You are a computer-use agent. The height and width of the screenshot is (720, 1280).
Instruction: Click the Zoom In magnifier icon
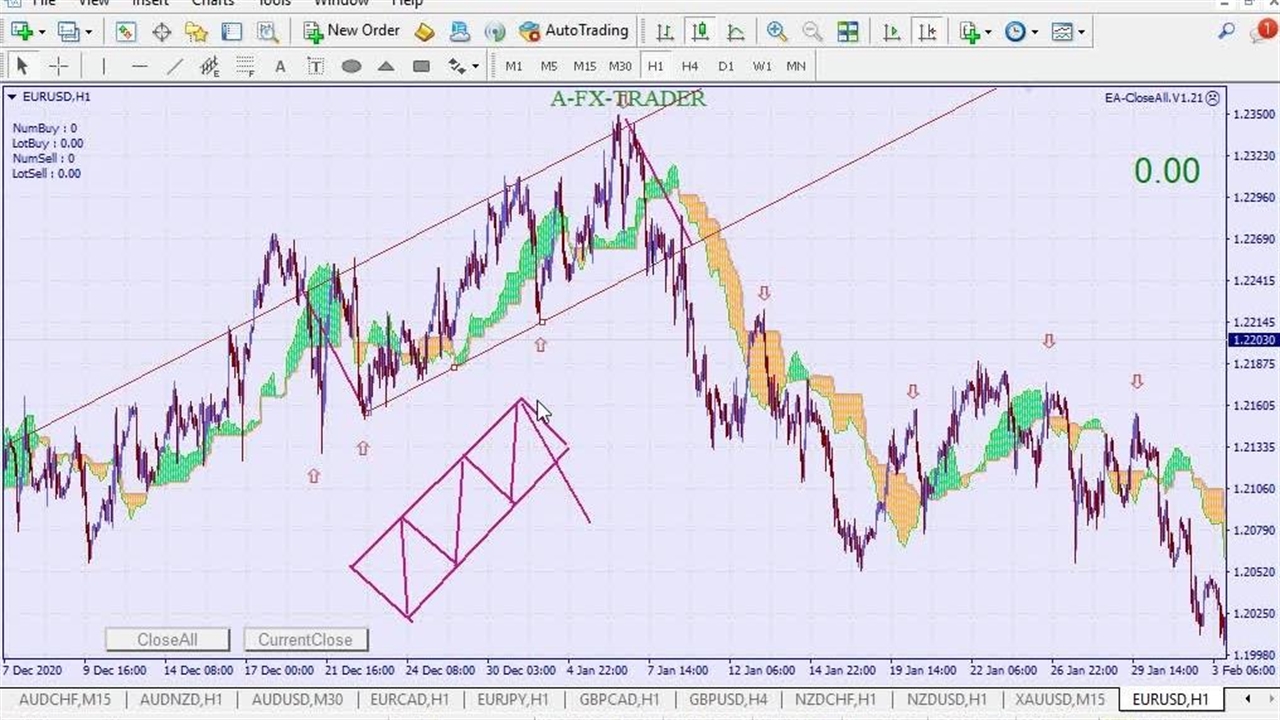click(777, 31)
